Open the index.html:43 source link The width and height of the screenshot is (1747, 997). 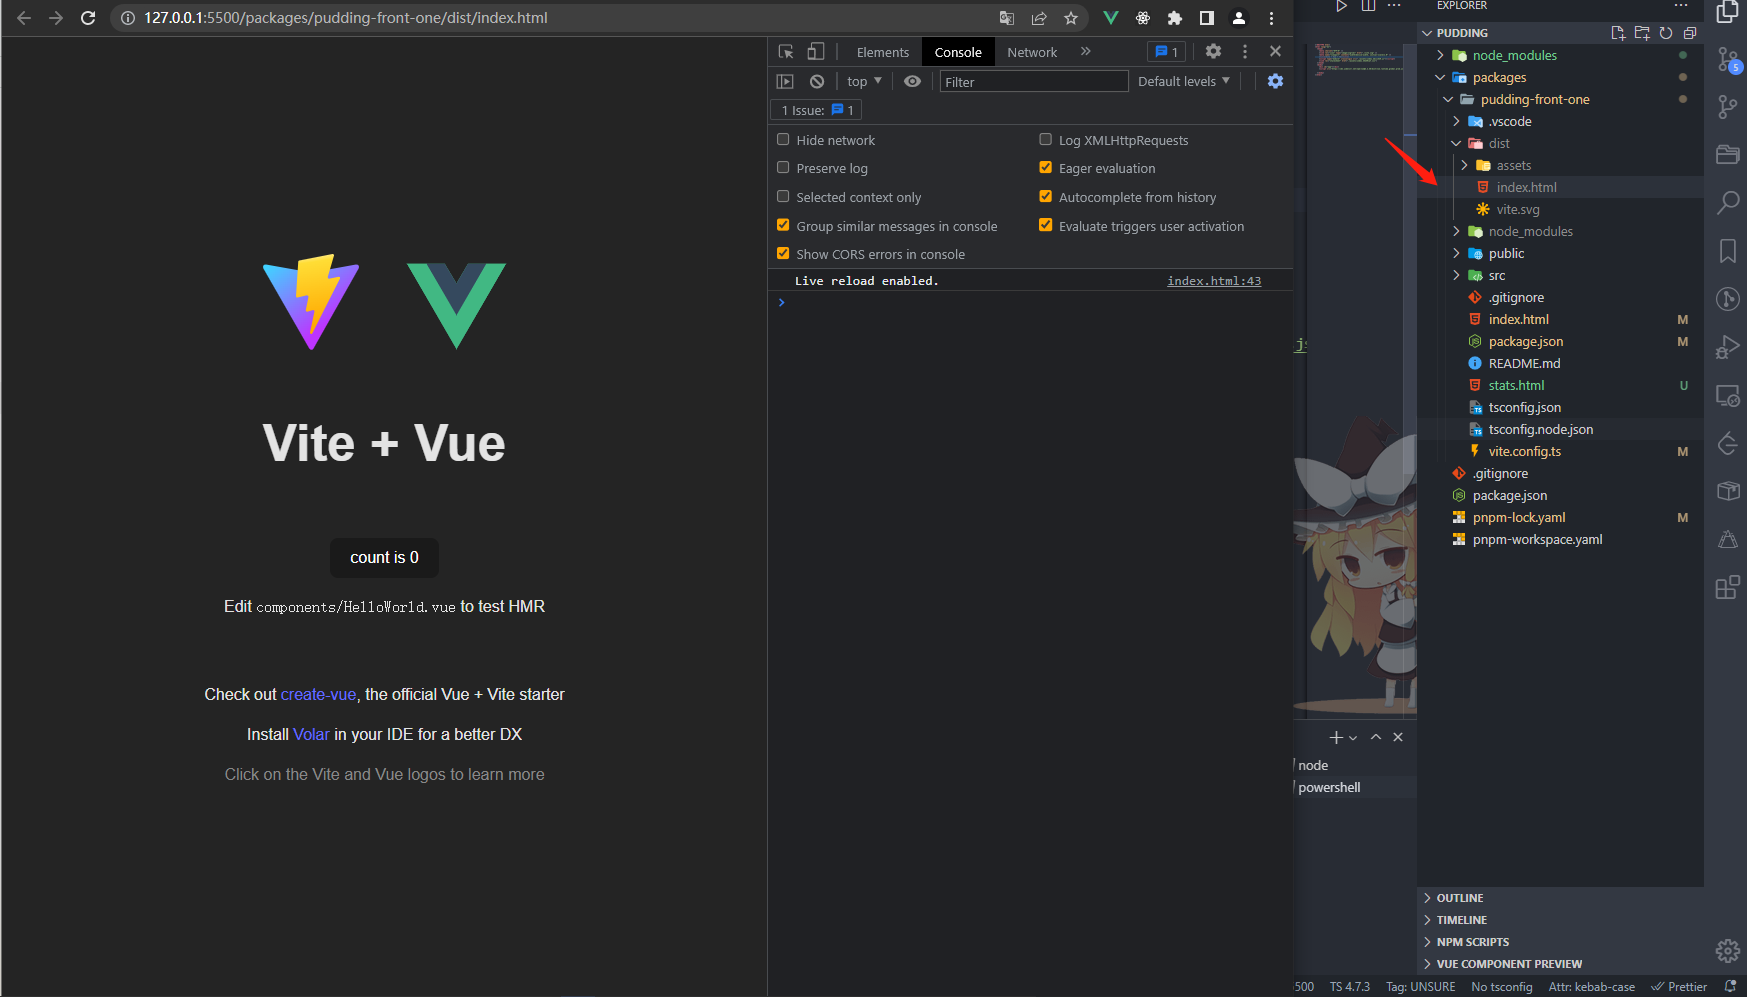click(x=1214, y=281)
